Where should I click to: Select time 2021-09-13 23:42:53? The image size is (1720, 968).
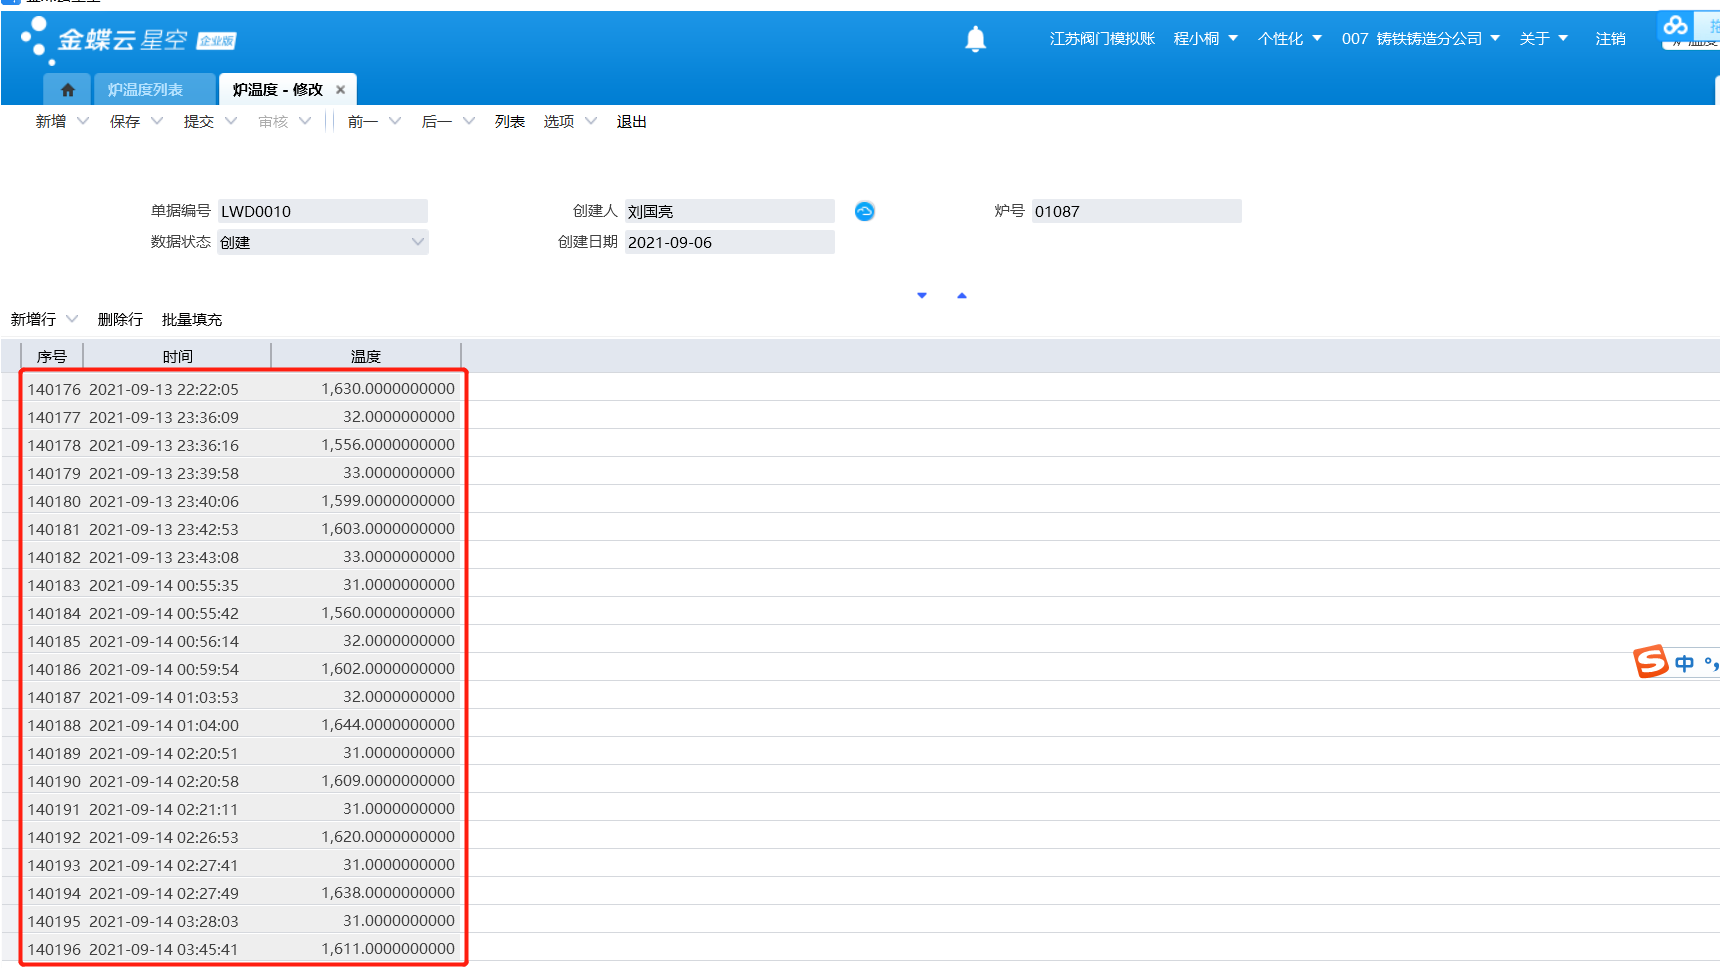[x=164, y=529]
